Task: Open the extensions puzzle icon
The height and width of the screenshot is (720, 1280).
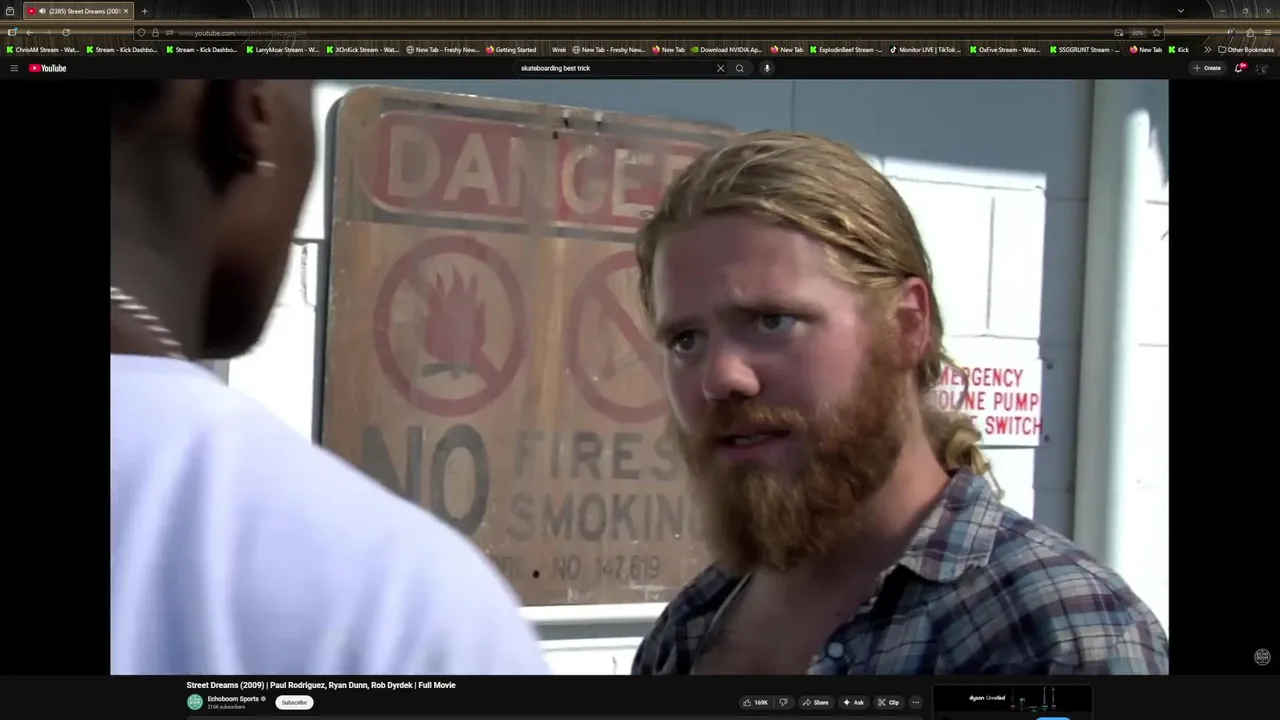Action: point(1250,32)
